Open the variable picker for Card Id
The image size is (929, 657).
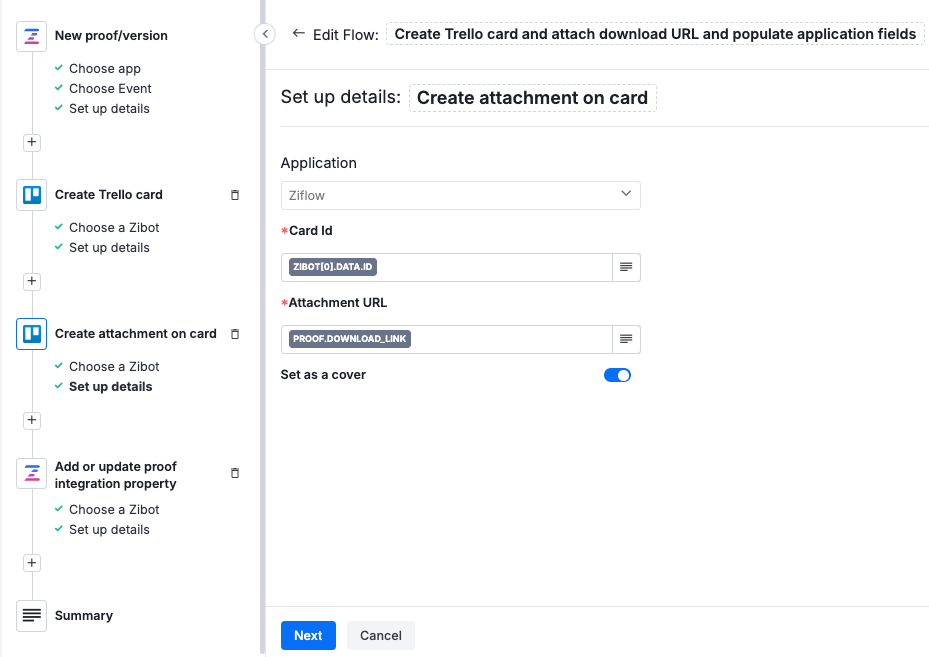point(626,267)
